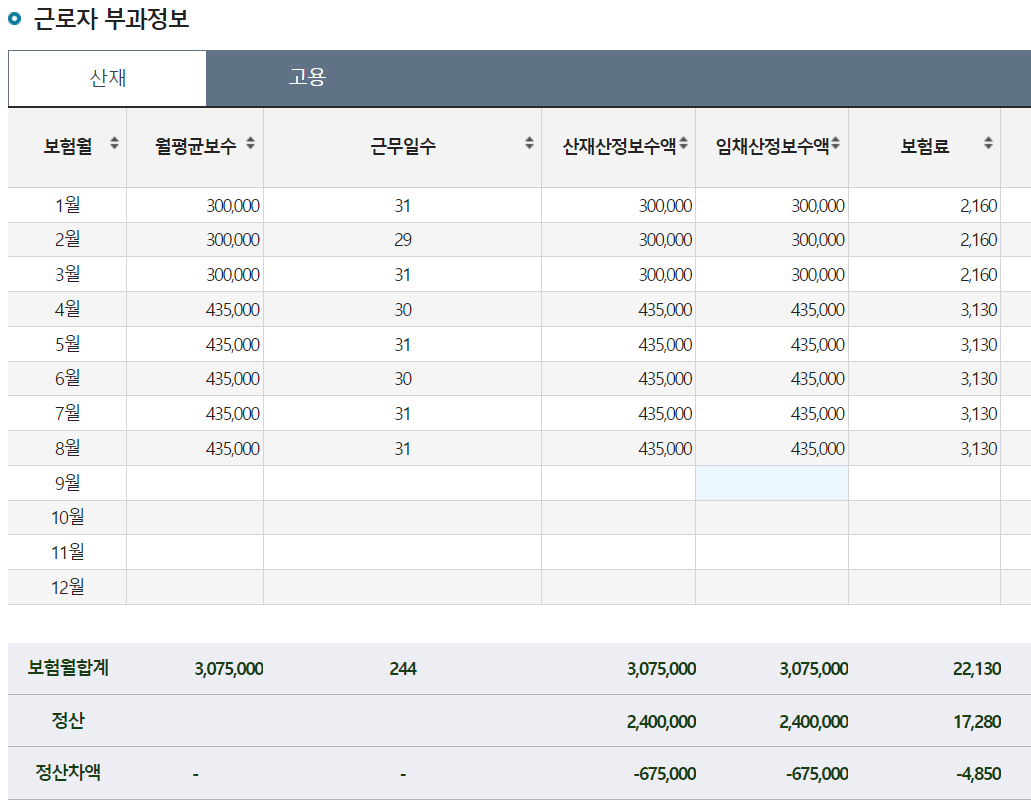Sort the 산재산정보수액 column via arrows

click(684, 144)
